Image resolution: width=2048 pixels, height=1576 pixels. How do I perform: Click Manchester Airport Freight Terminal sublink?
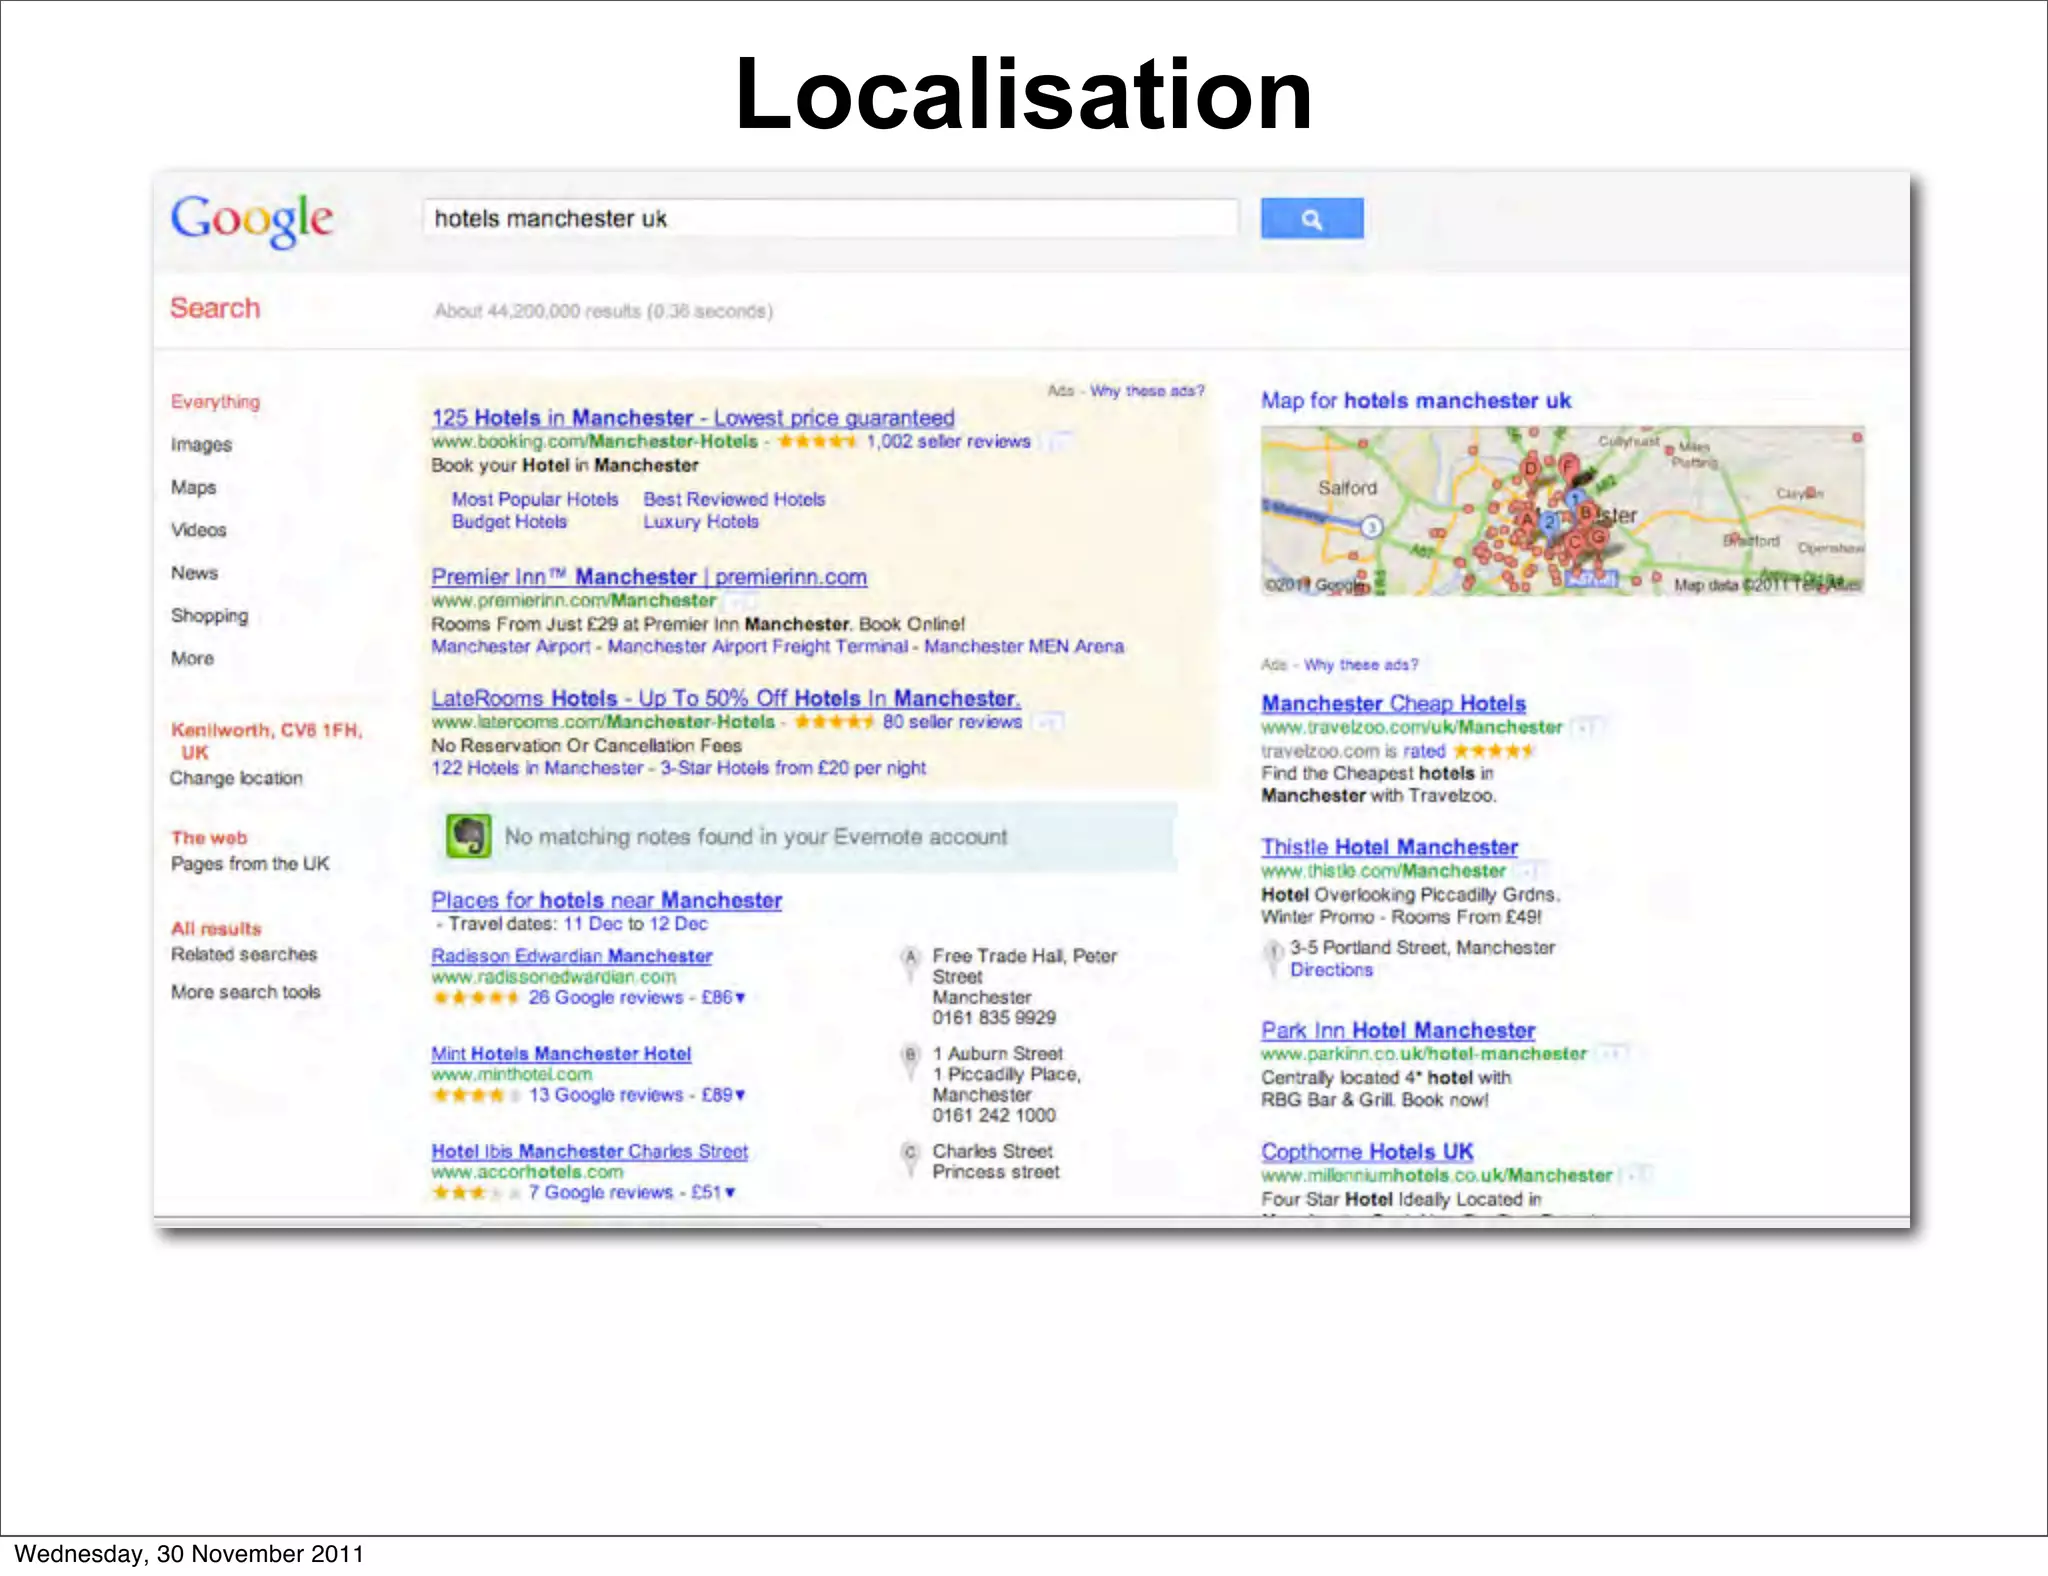coord(758,646)
